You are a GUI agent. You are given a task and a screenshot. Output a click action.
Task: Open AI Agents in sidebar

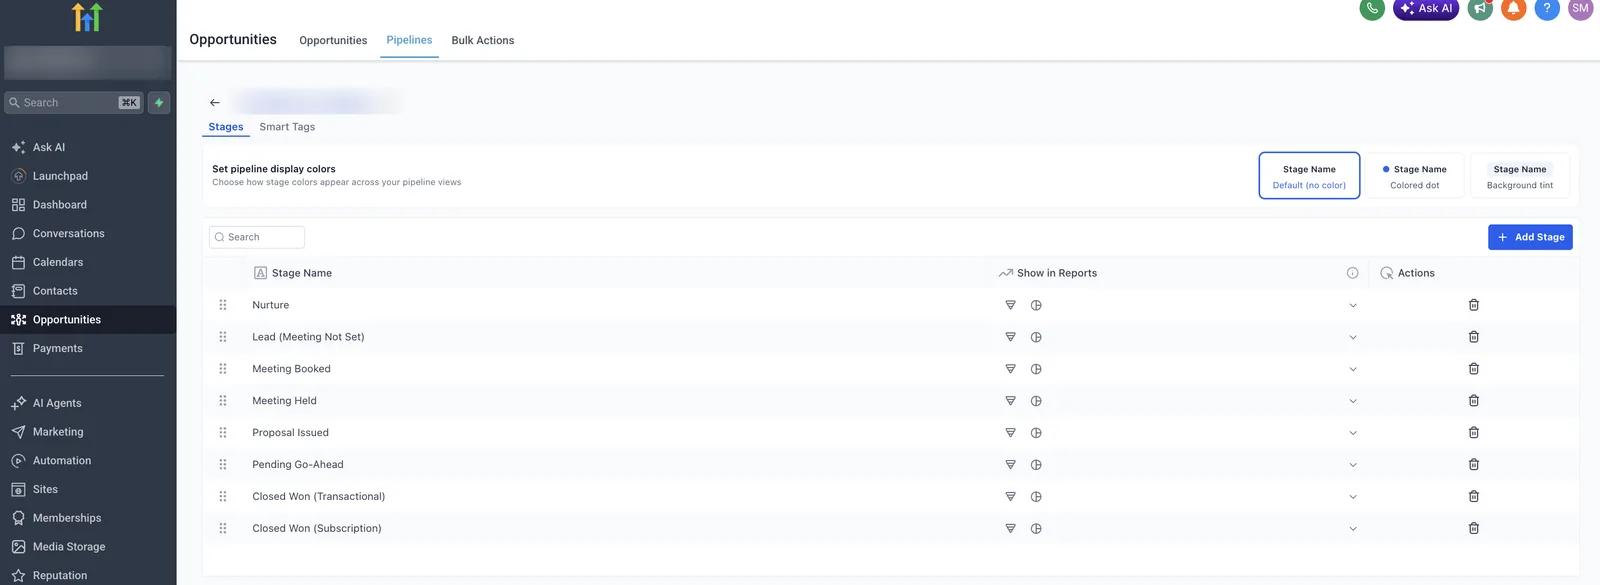pos(88,403)
